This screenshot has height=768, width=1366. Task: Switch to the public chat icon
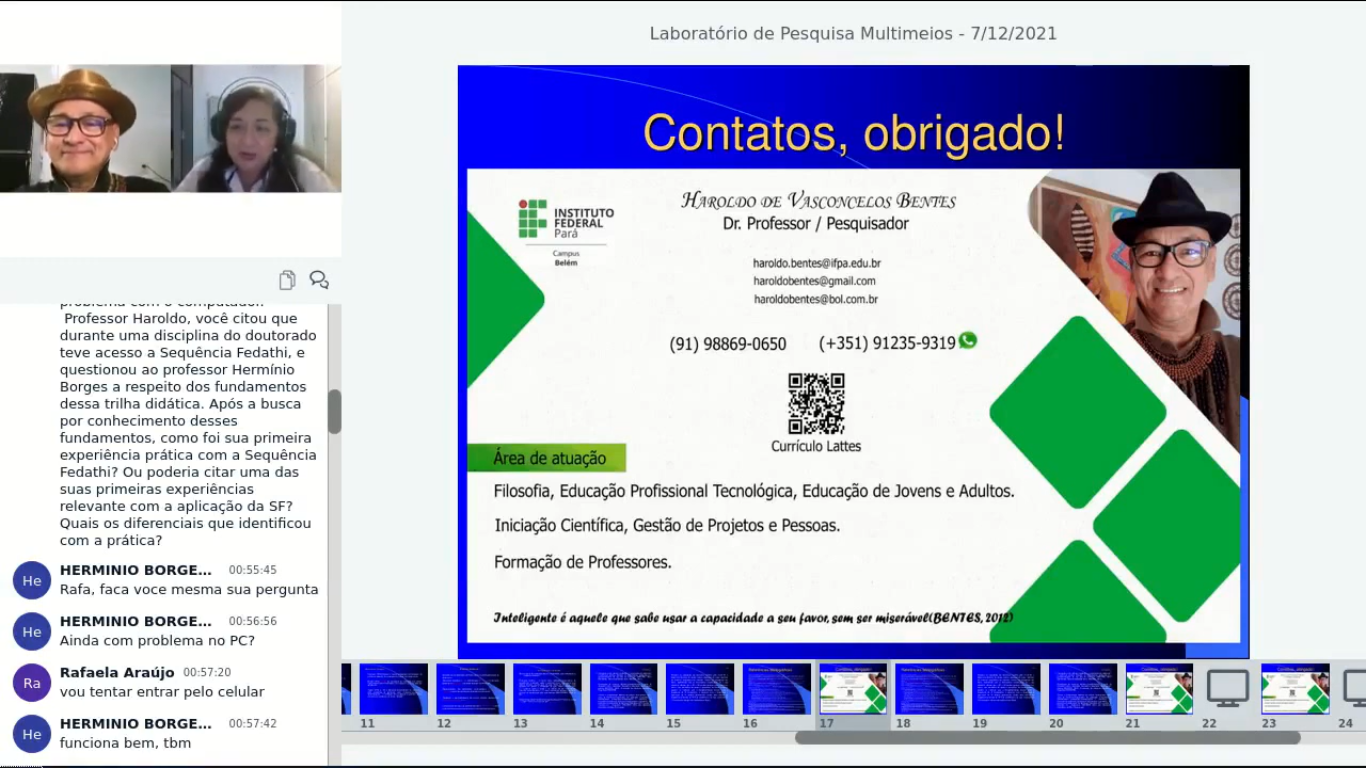(319, 280)
